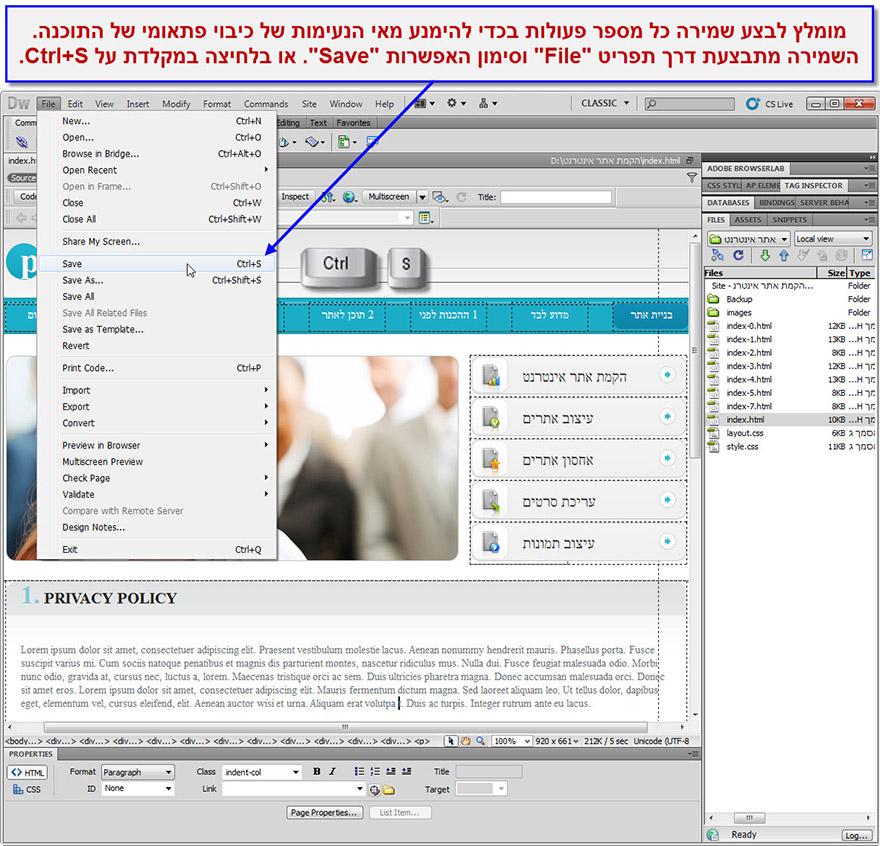The height and width of the screenshot is (846, 880).
Task: Select Print Code... menu item
Action: click(x=157, y=368)
